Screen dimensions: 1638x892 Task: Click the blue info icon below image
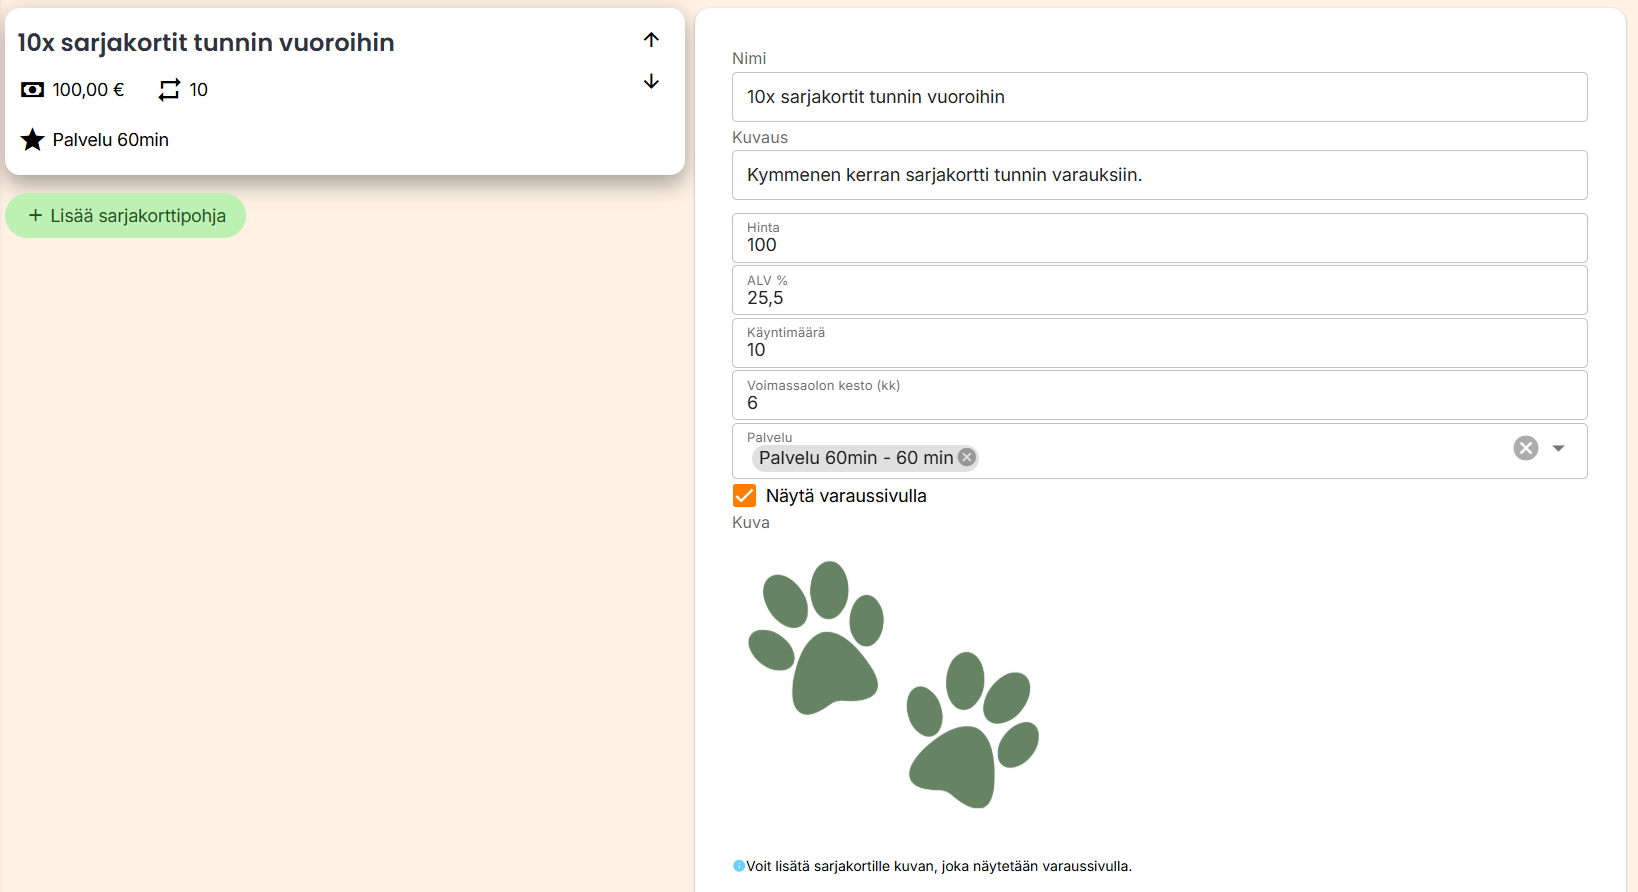(x=738, y=866)
